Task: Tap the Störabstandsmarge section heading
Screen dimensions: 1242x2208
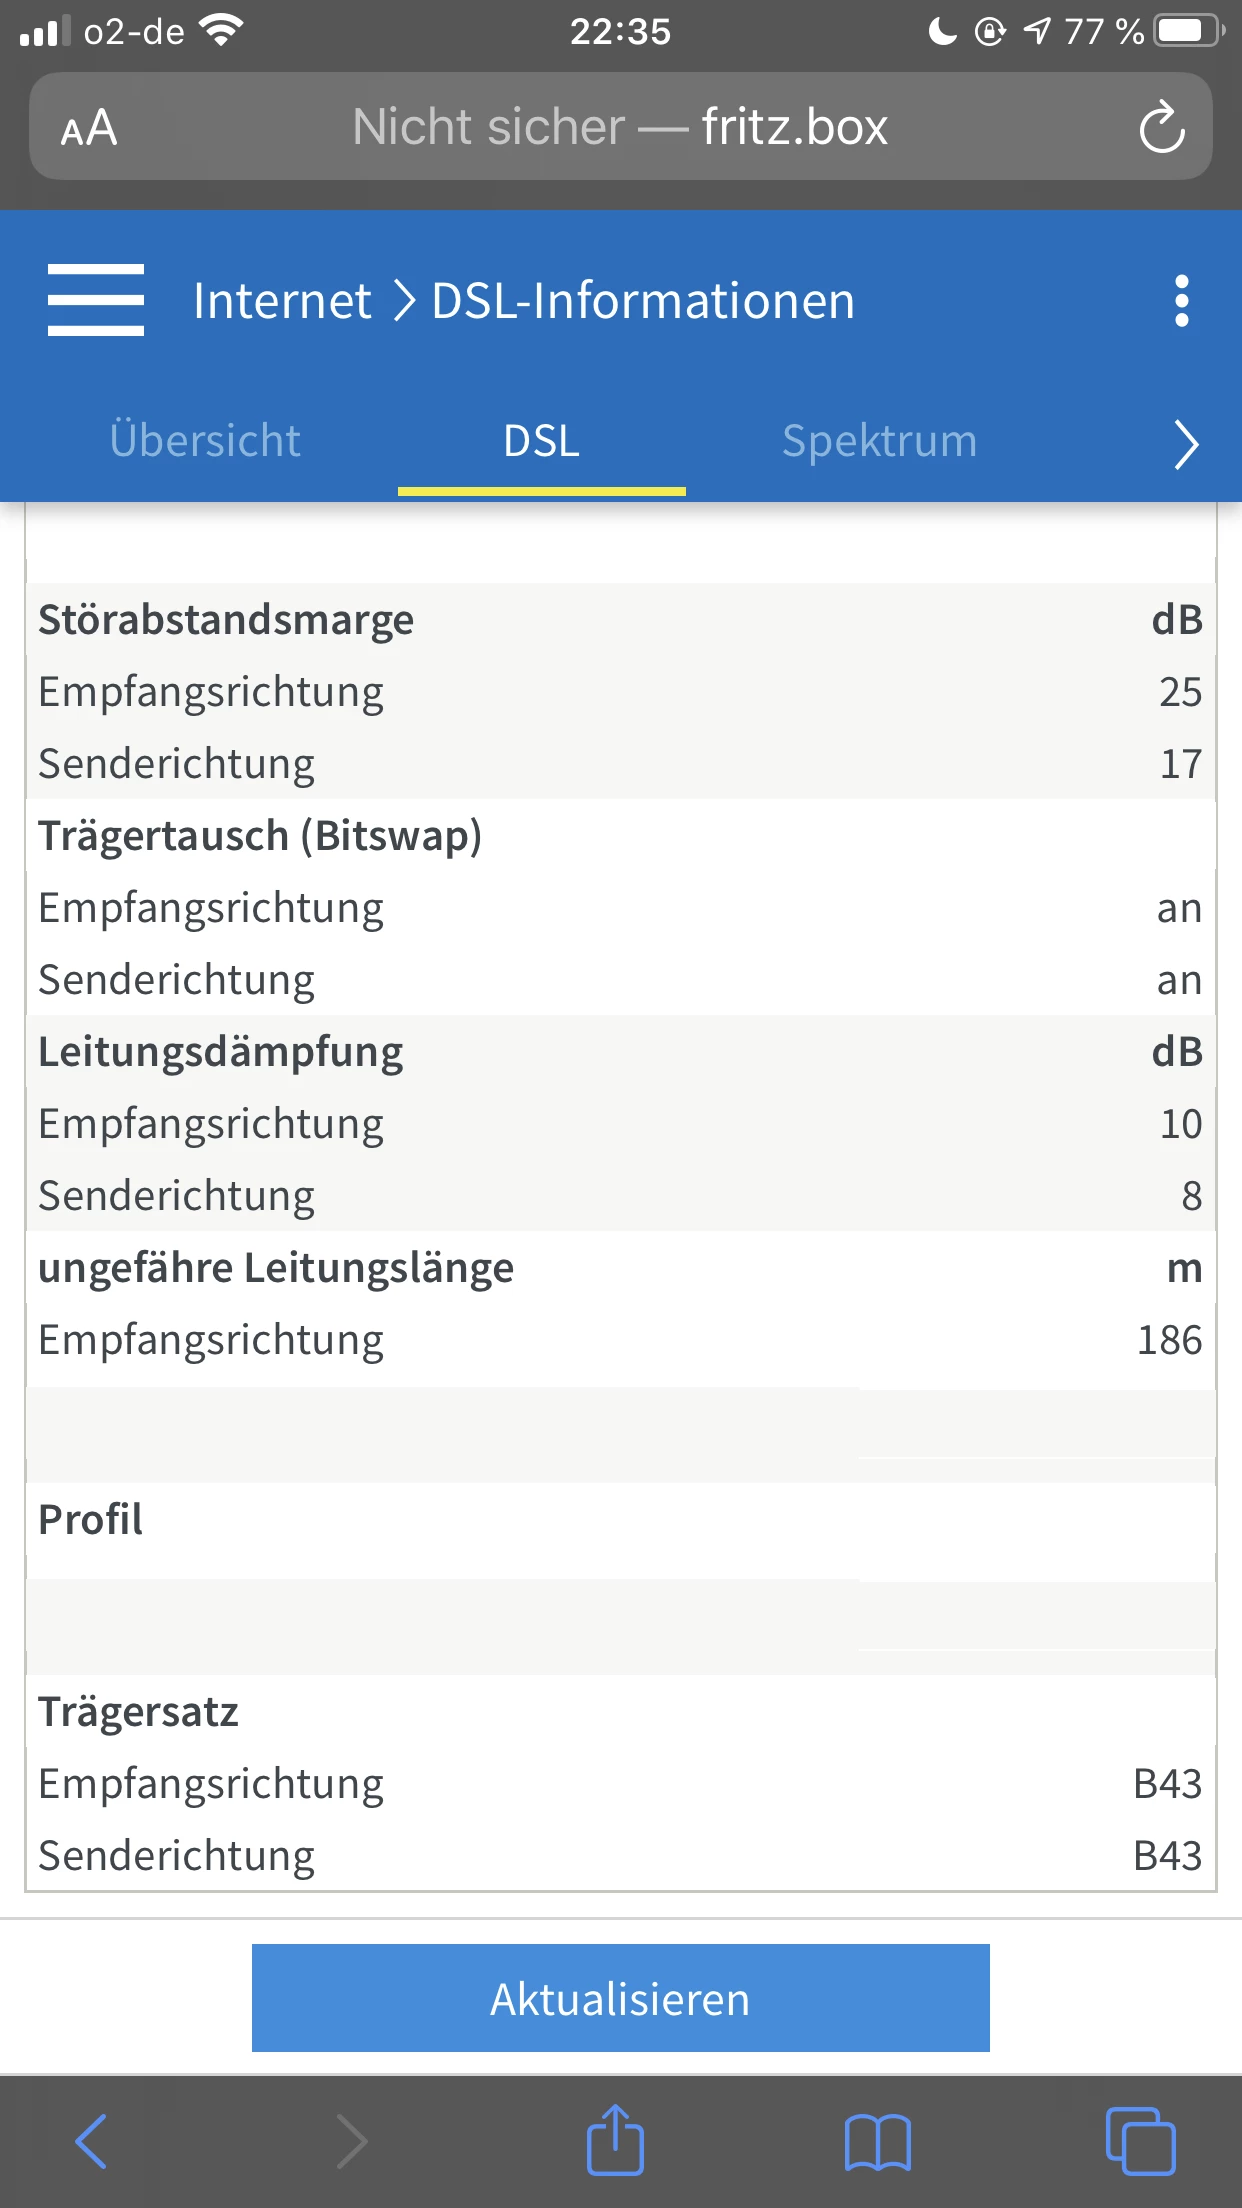Action: [x=226, y=620]
